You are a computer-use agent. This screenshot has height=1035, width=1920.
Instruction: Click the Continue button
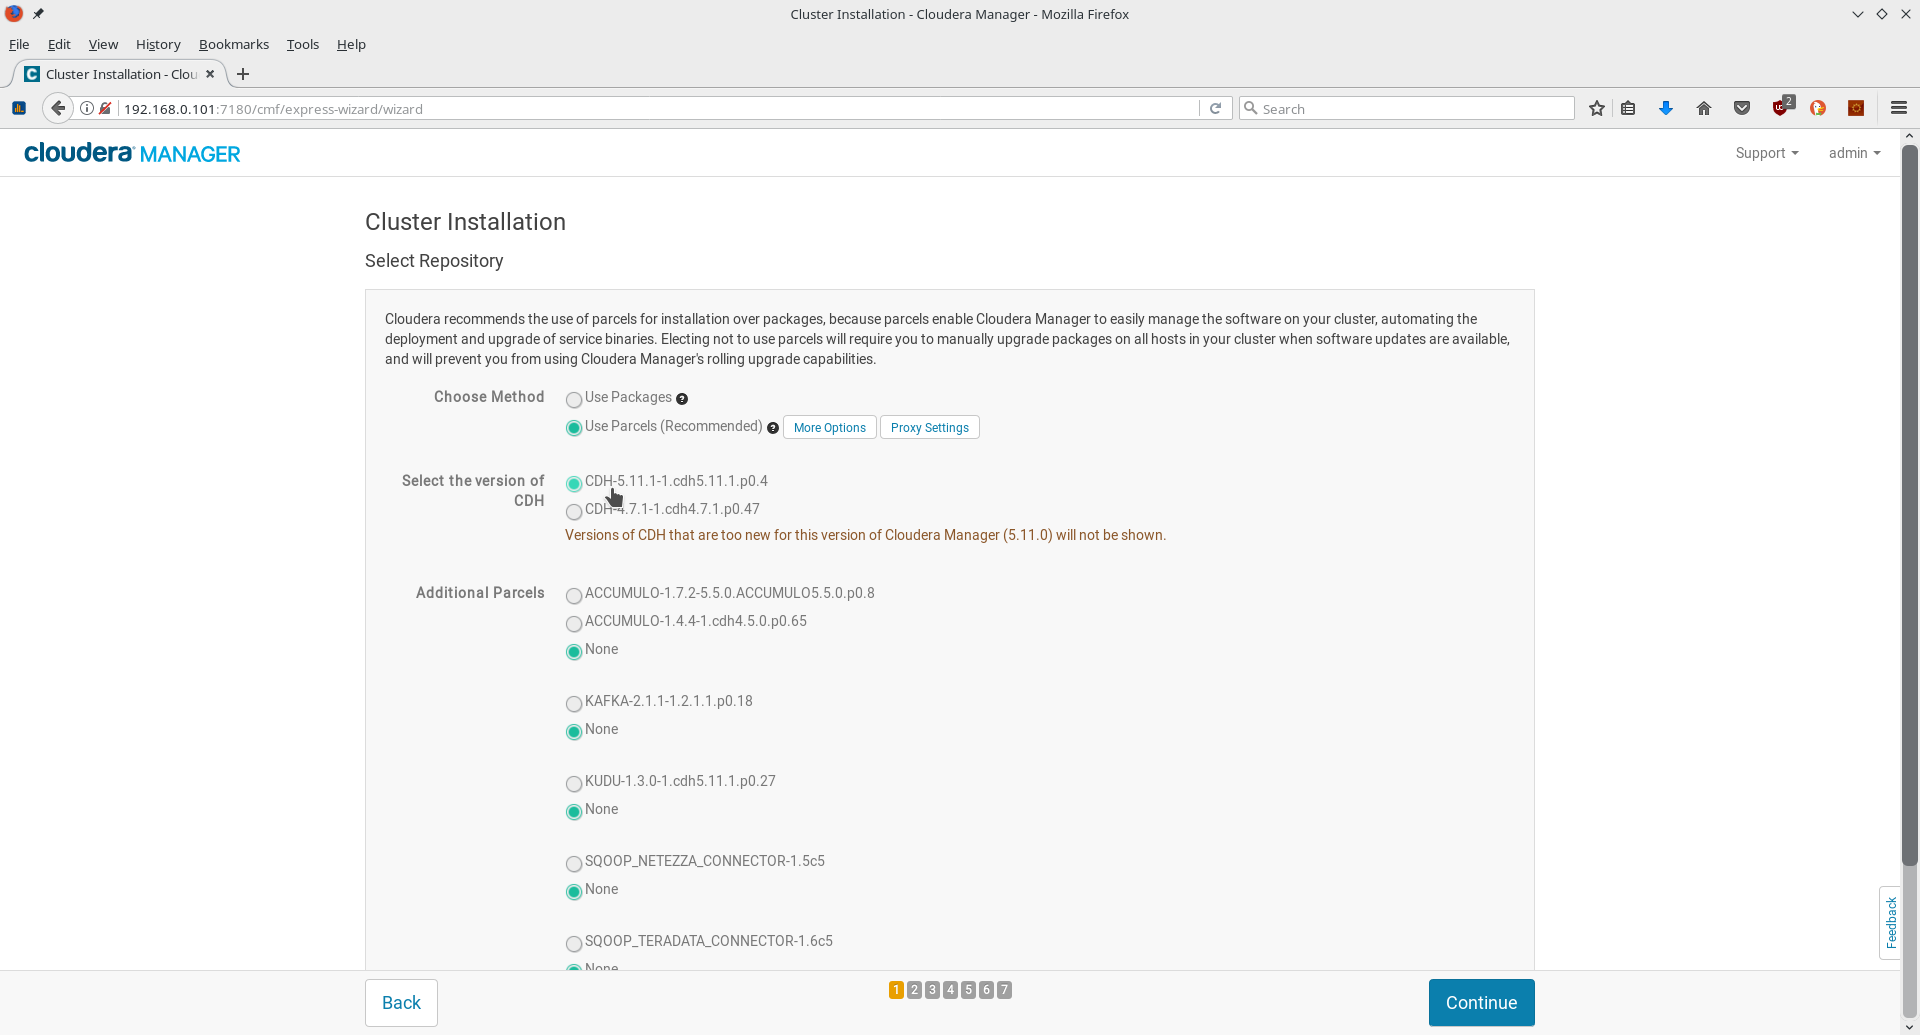tap(1481, 1002)
